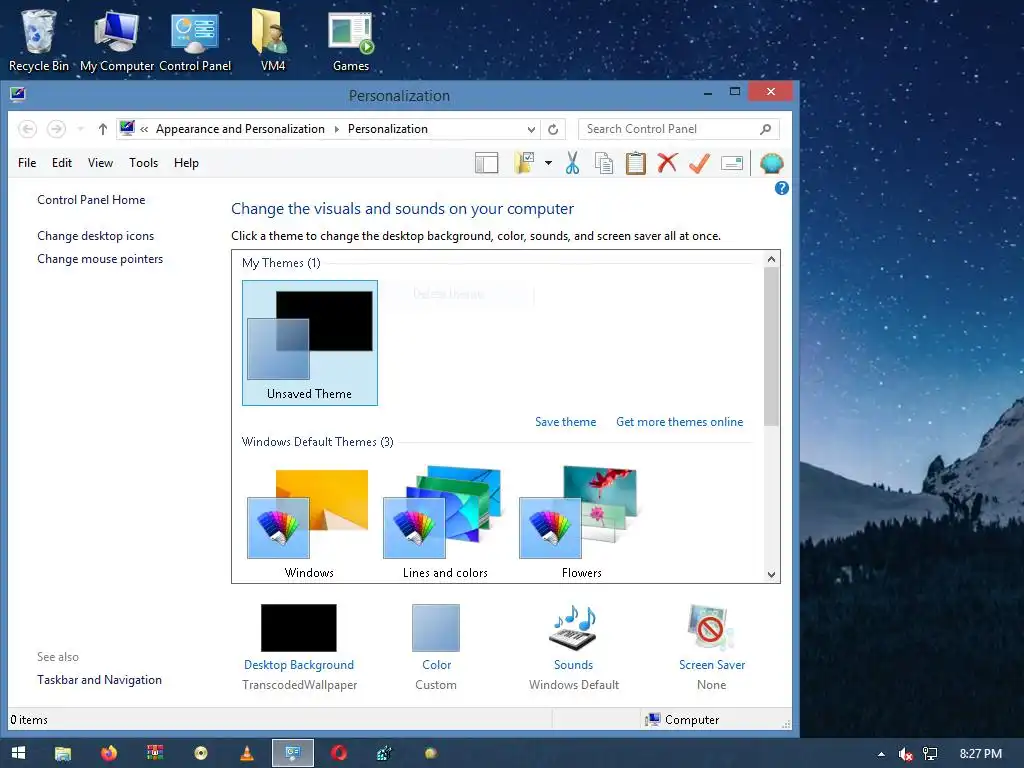
Task: Open the Color custom swatch
Action: pyautogui.click(x=436, y=628)
